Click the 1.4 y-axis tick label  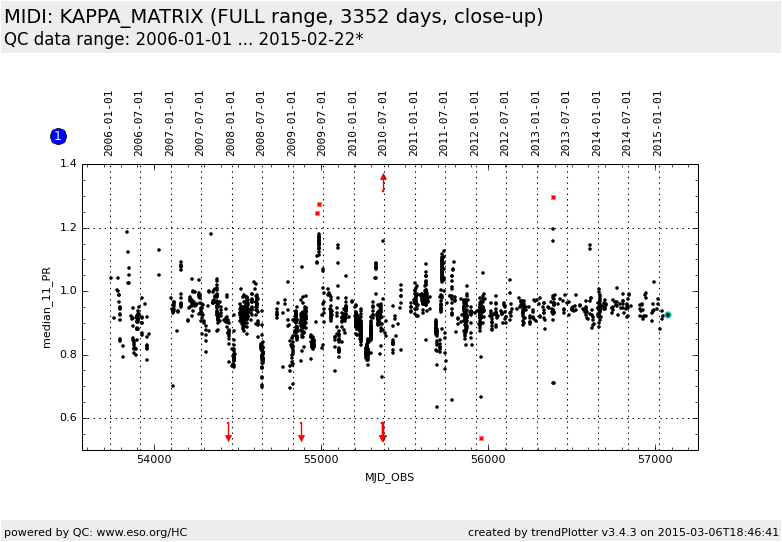pos(67,164)
